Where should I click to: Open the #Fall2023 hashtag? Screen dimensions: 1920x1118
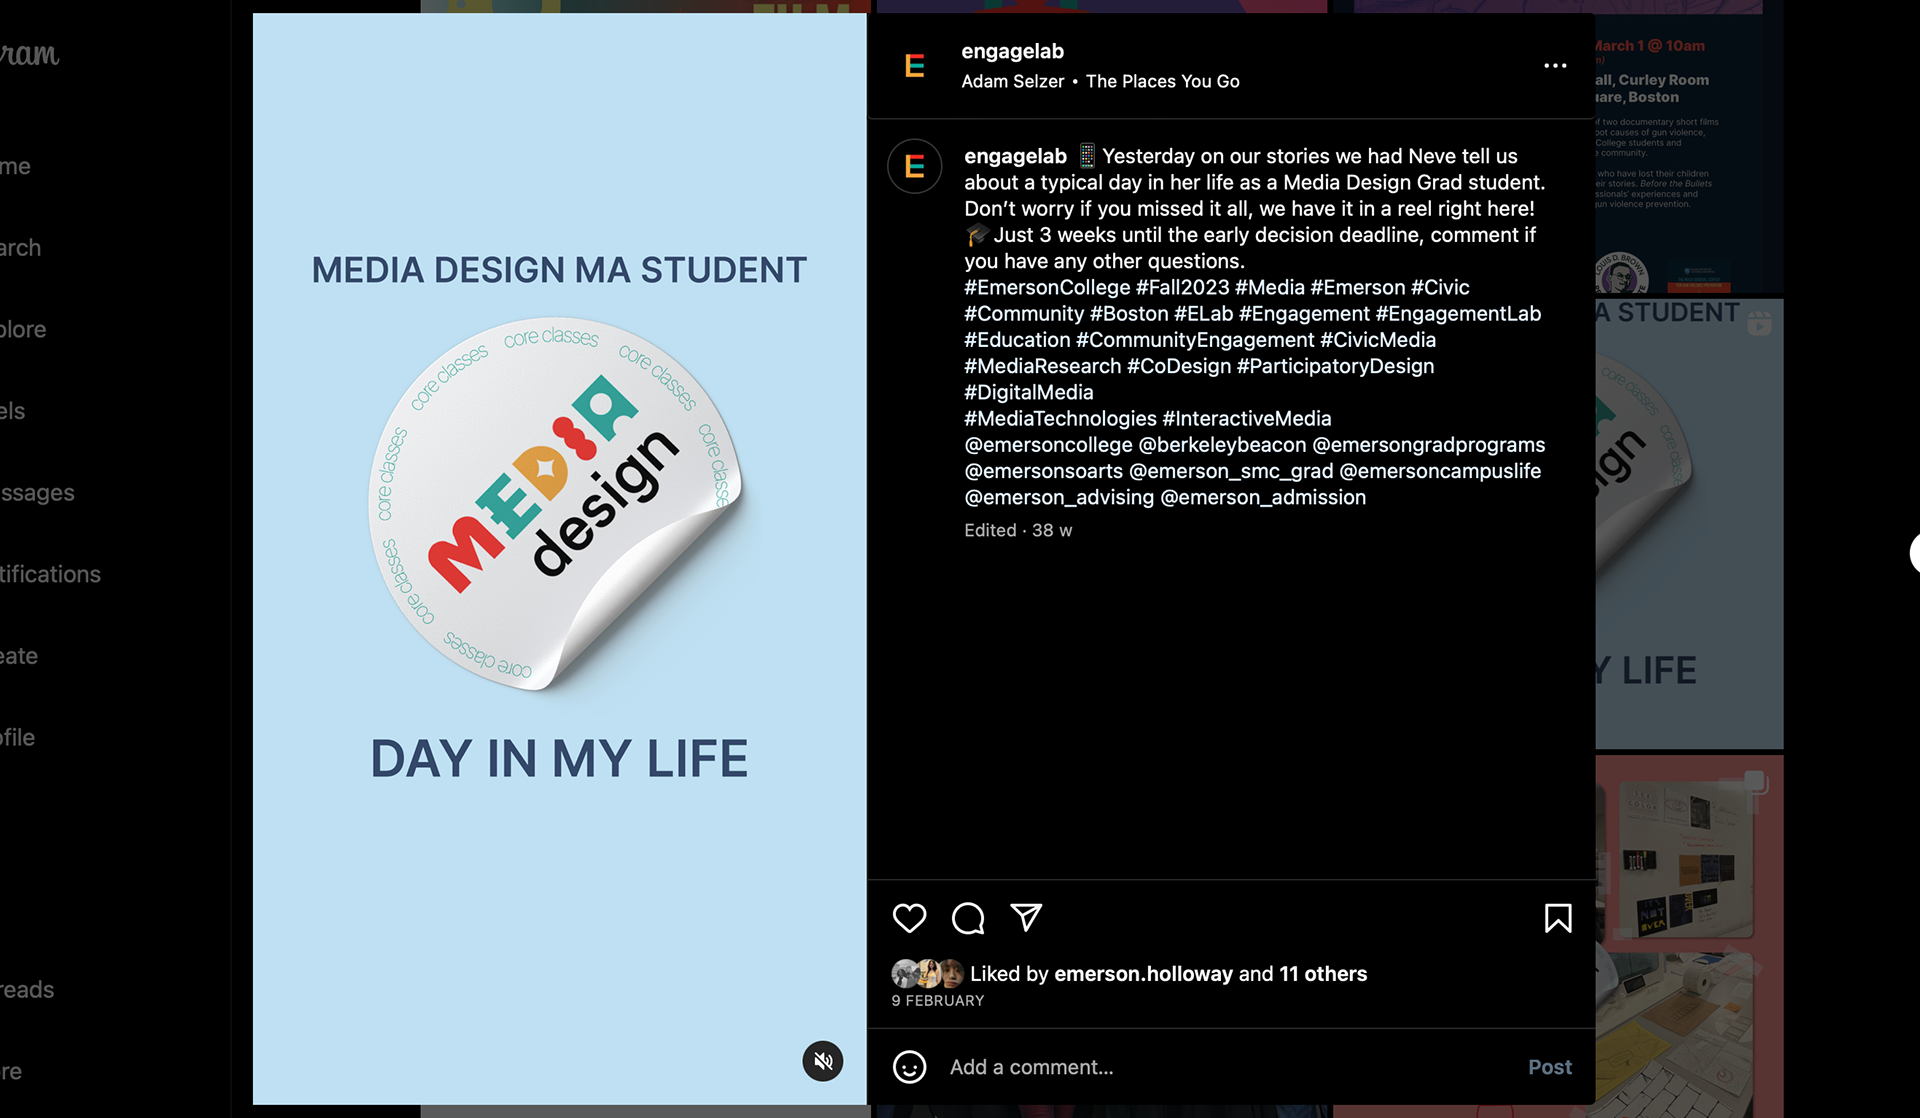point(1182,287)
